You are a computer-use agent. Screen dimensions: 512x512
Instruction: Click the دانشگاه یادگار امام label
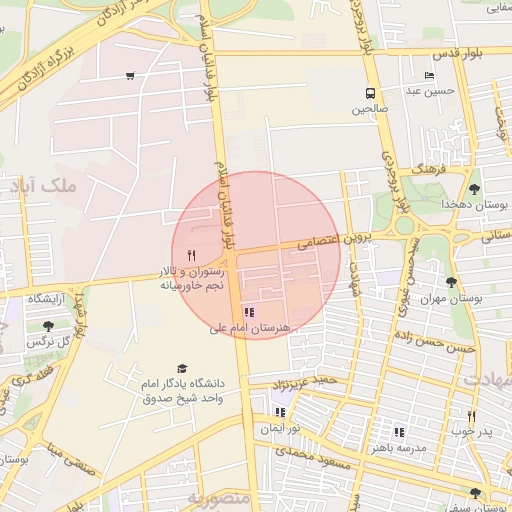pyautogui.click(x=183, y=384)
